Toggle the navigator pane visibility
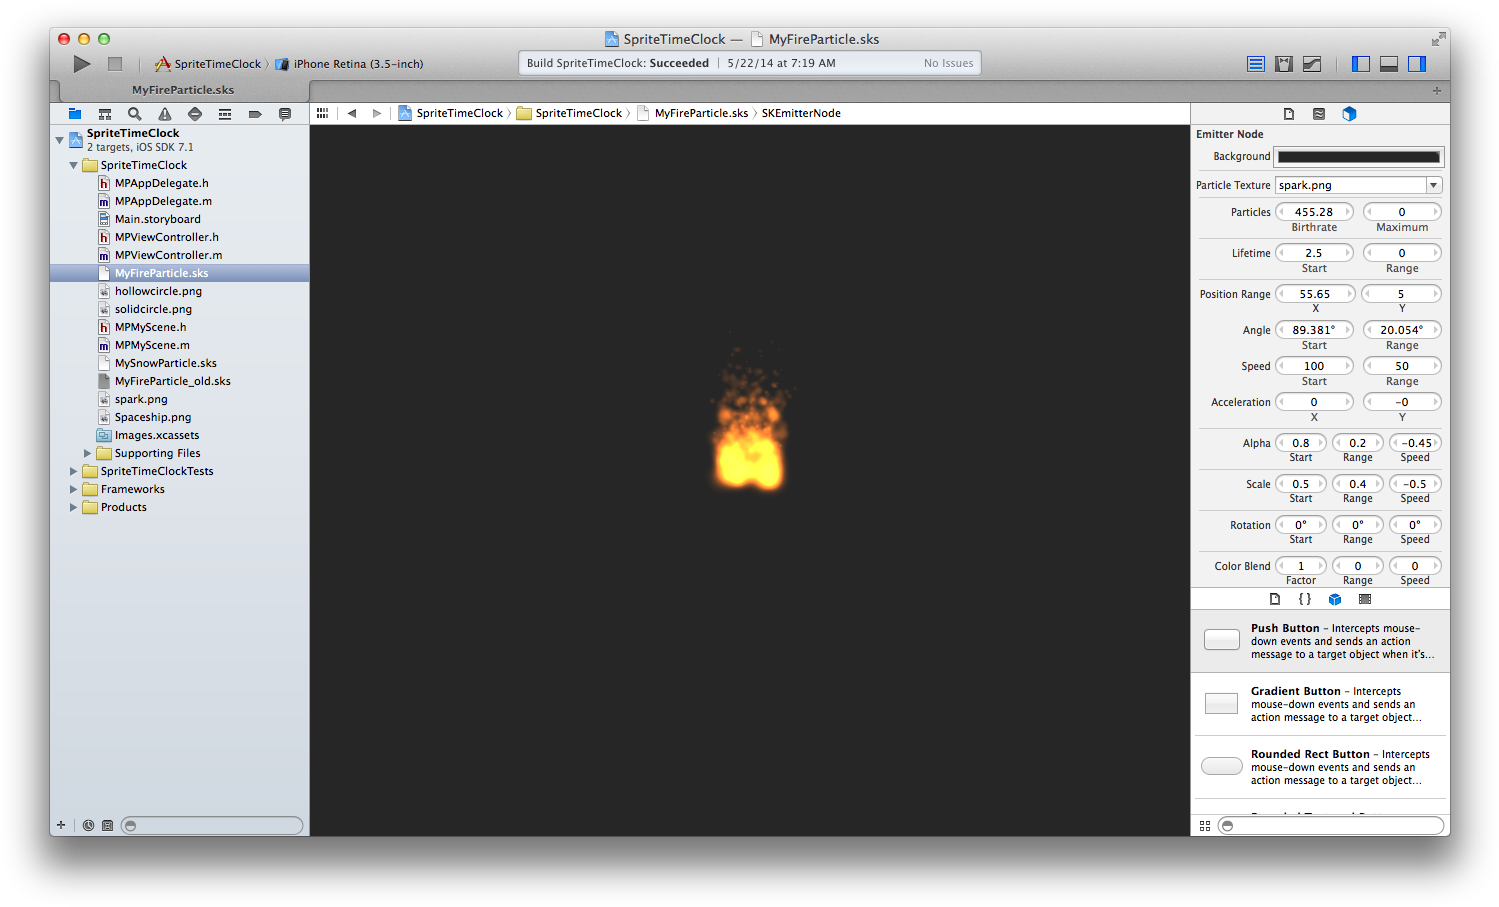Screen dimensions: 1499x907 click(1361, 64)
